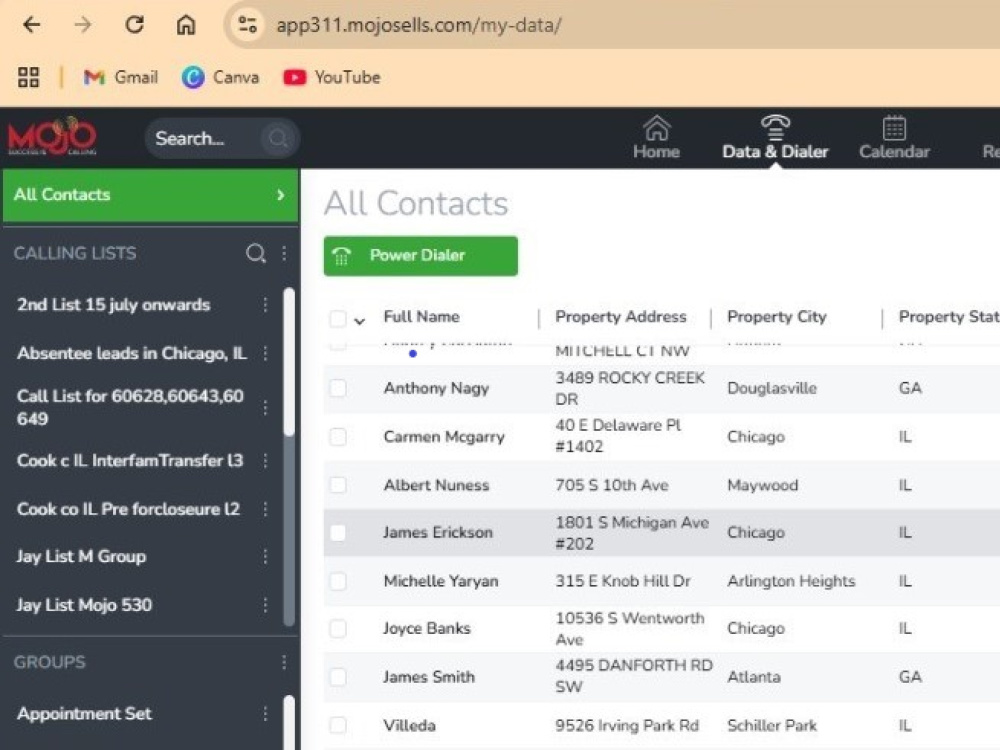Open contact Anthony Nagy

[436, 388]
